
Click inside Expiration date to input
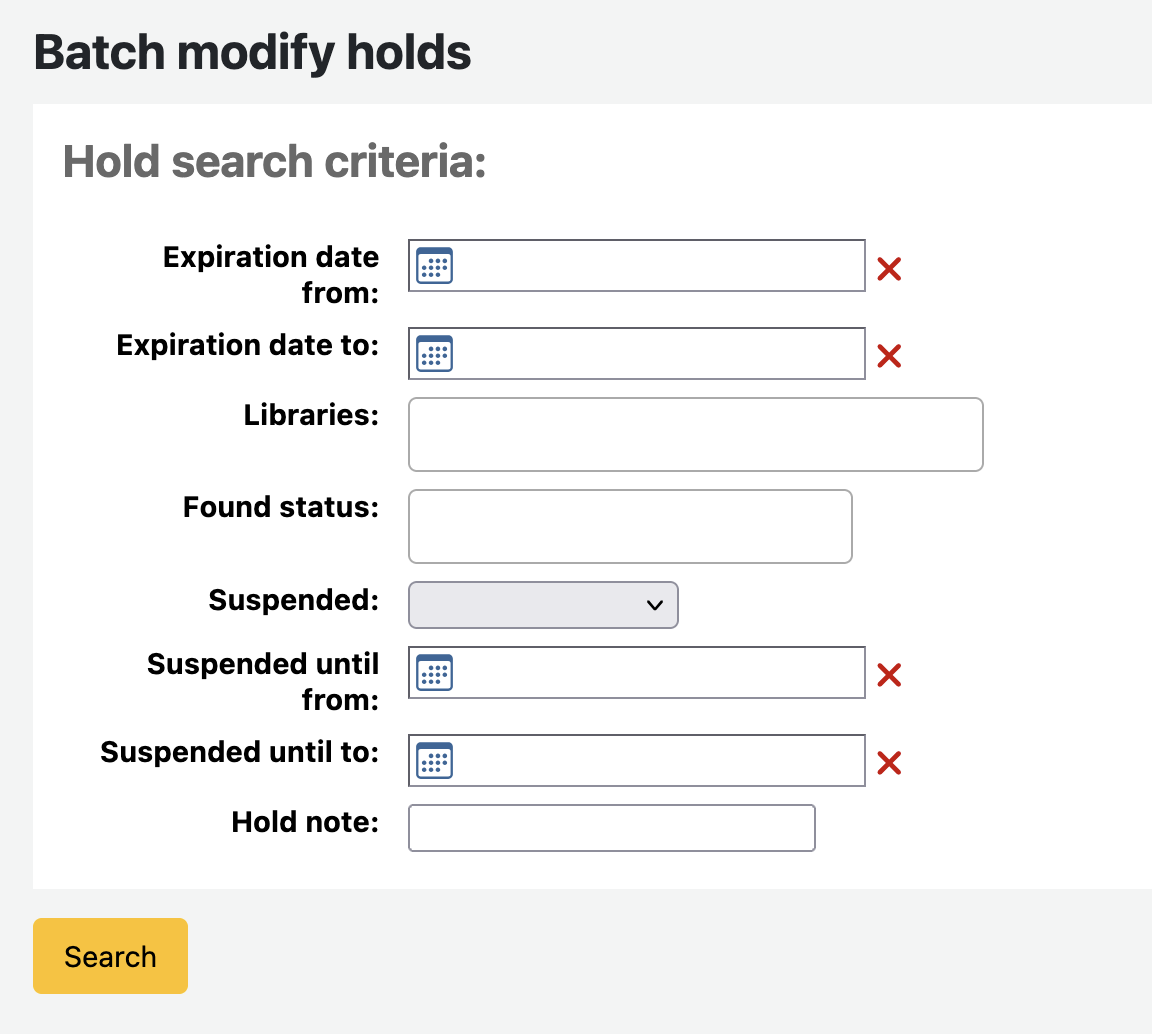pos(660,354)
